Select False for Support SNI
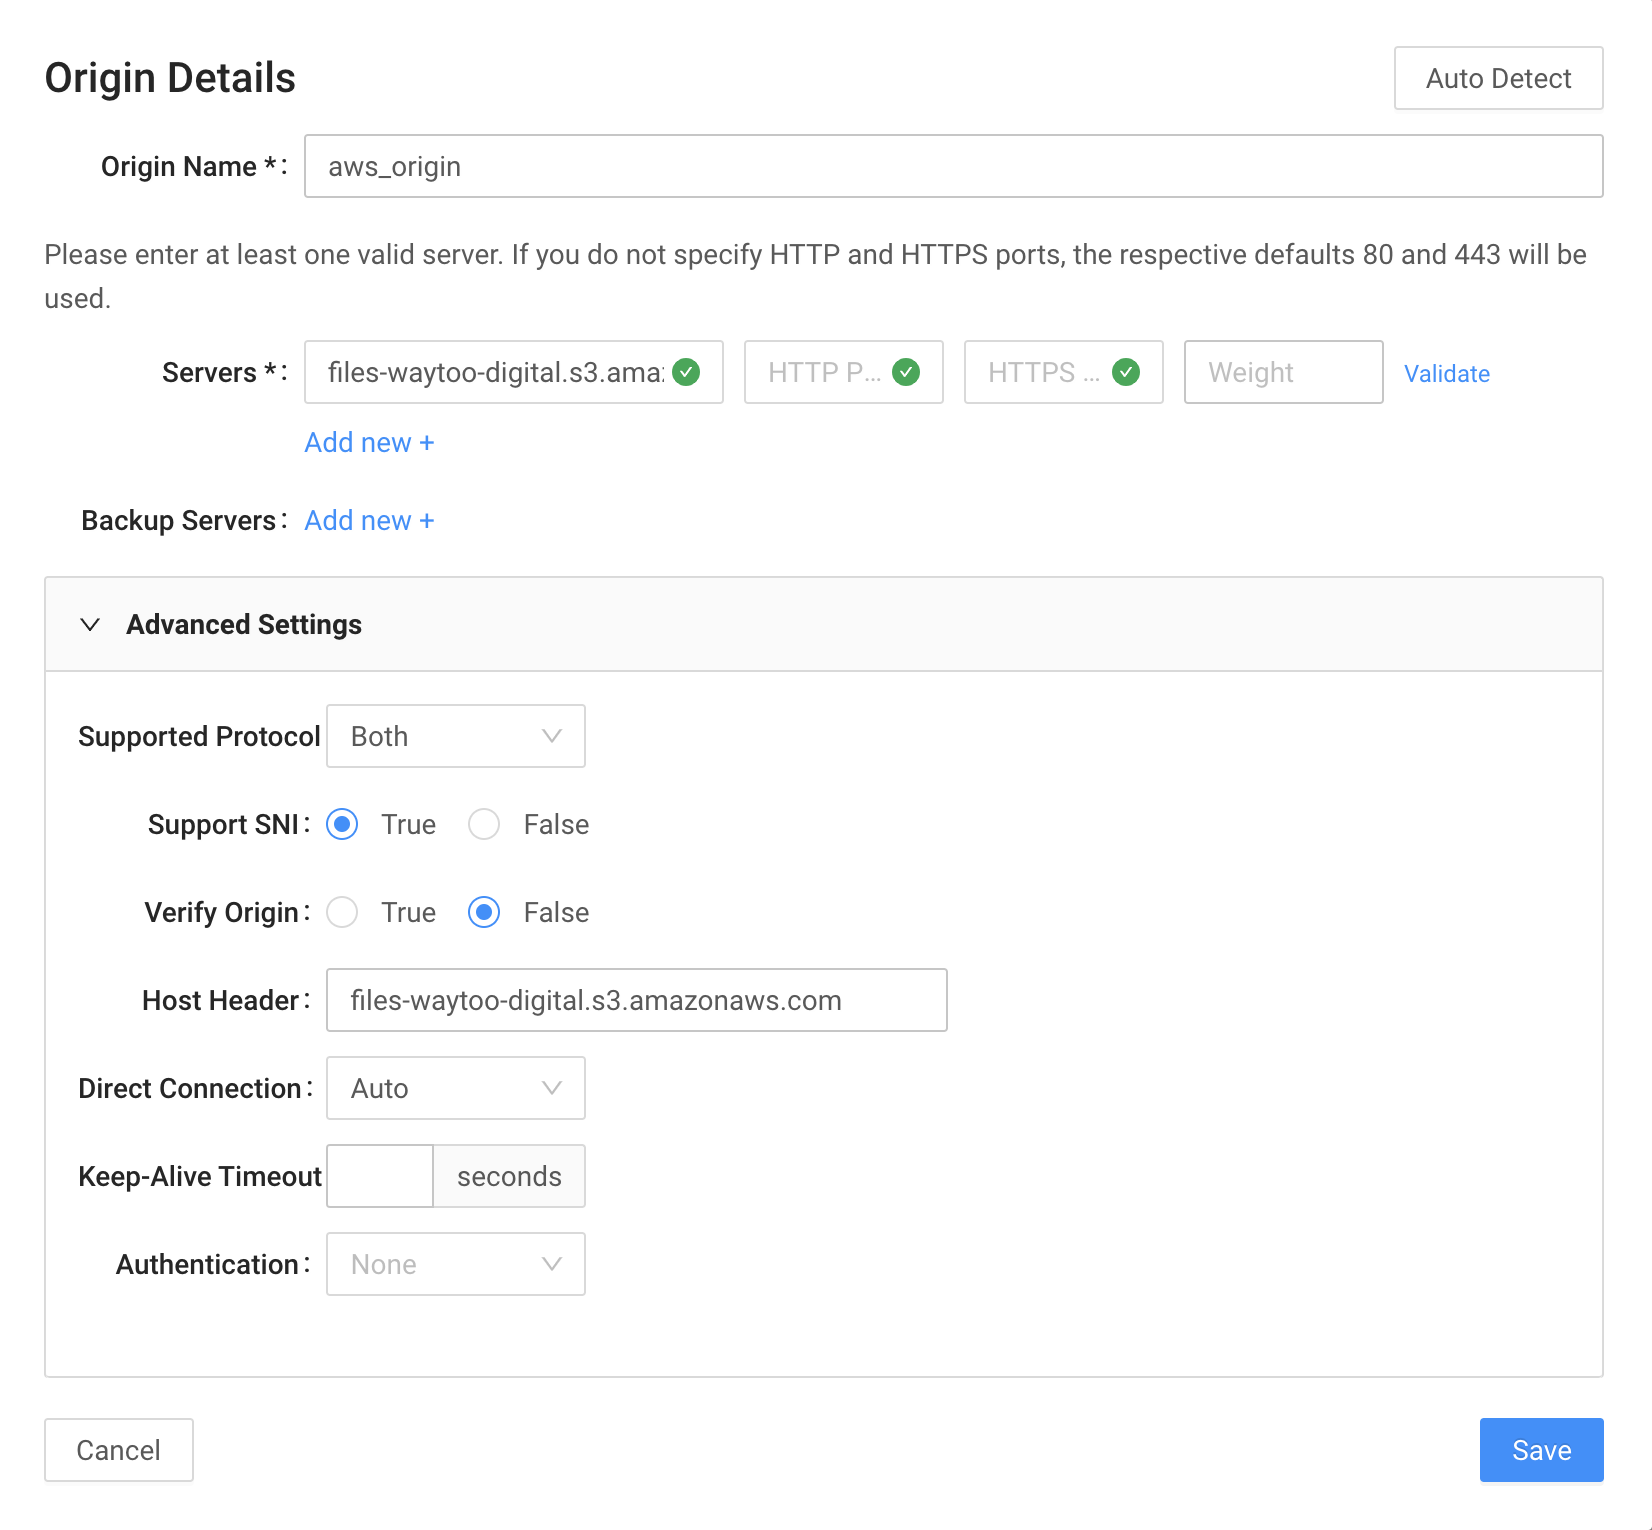 click(x=484, y=824)
